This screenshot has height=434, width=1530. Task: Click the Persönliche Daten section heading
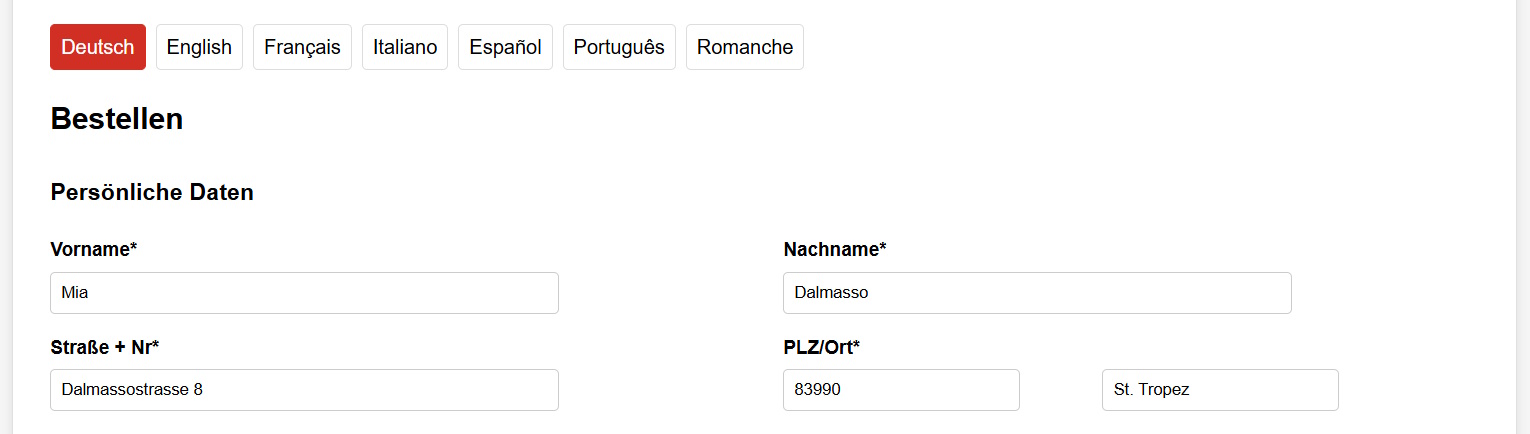pyautogui.click(x=152, y=192)
